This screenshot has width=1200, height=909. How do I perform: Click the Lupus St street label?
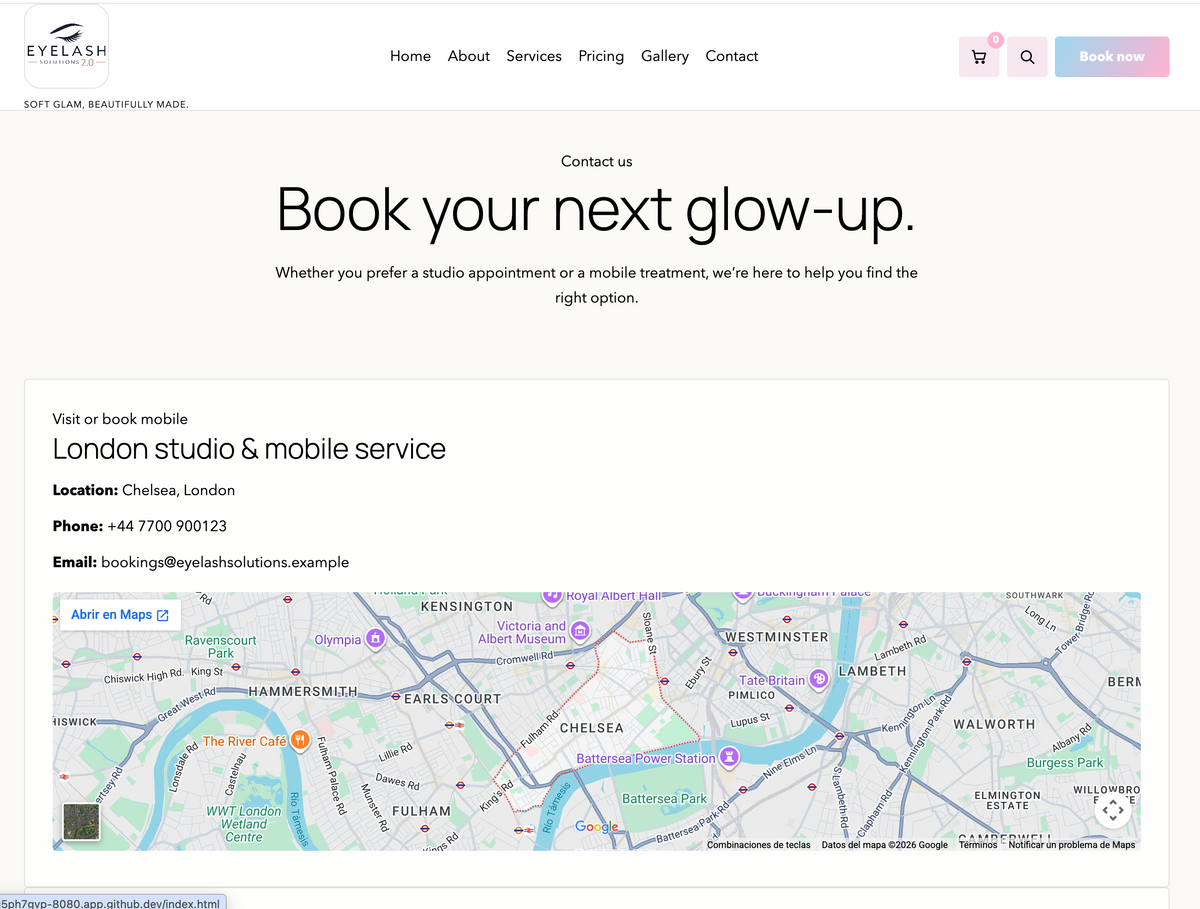pyautogui.click(x=750, y=719)
